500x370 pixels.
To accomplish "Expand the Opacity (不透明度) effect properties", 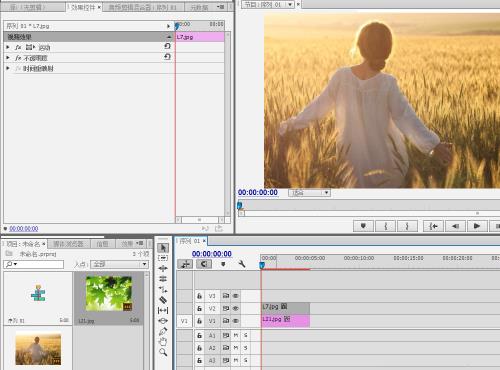I will (x=8, y=58).
